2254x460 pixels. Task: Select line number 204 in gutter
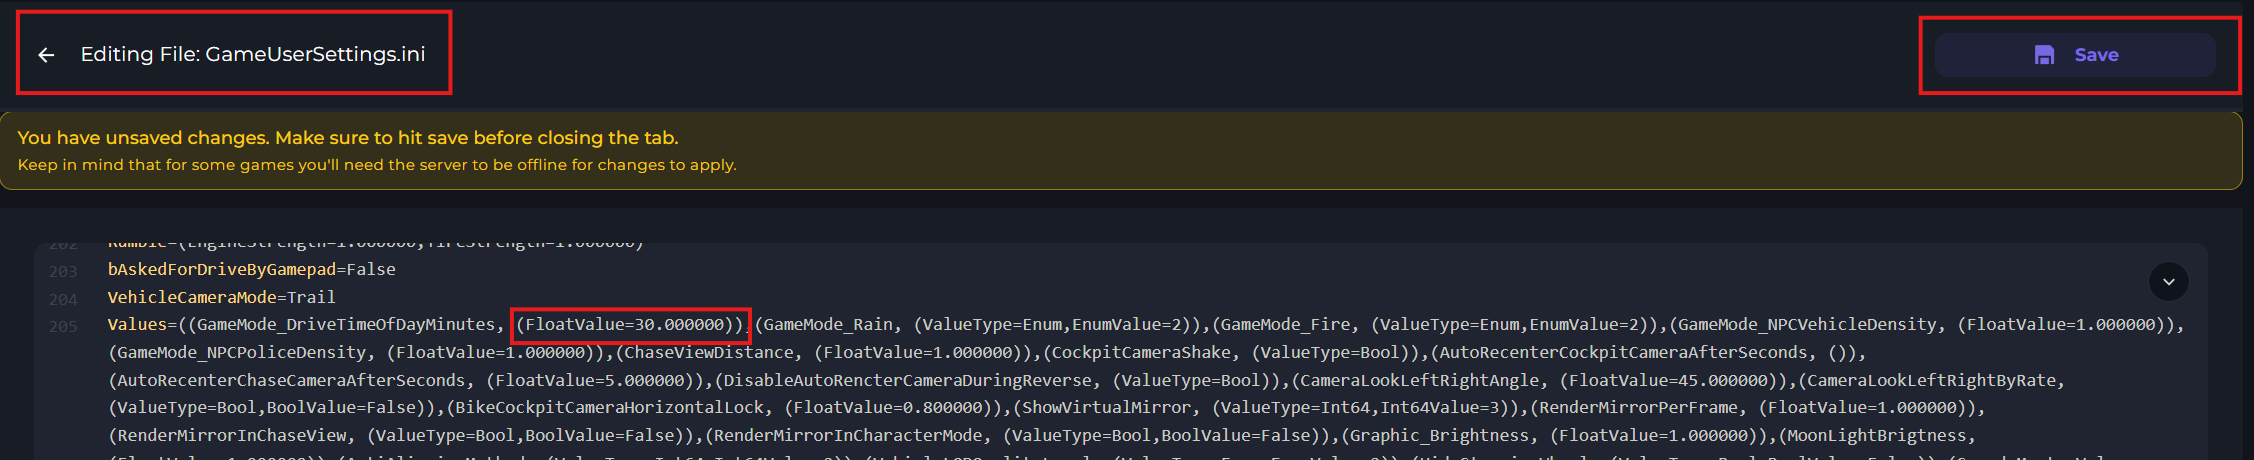[x=63, y=299]
